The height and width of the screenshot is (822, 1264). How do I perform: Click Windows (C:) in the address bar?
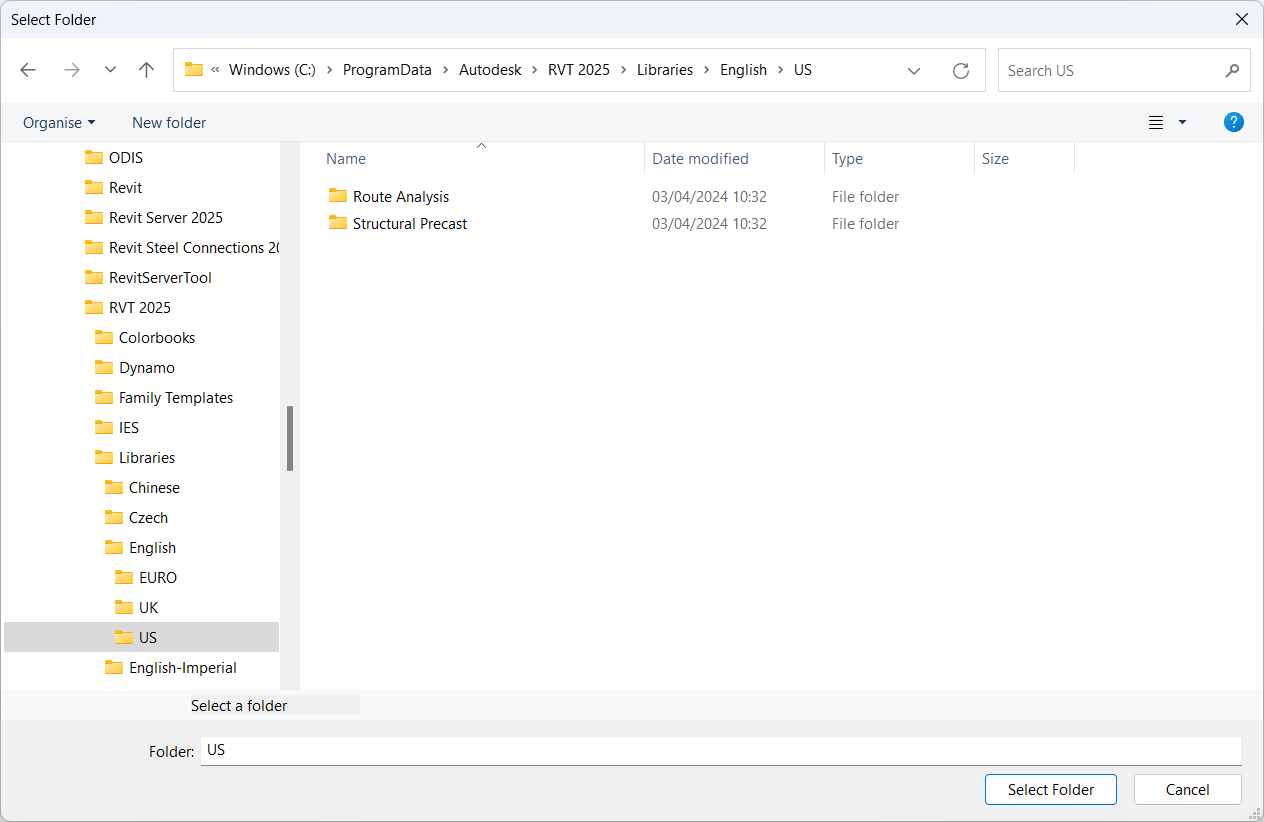click(x=272, y=70)
